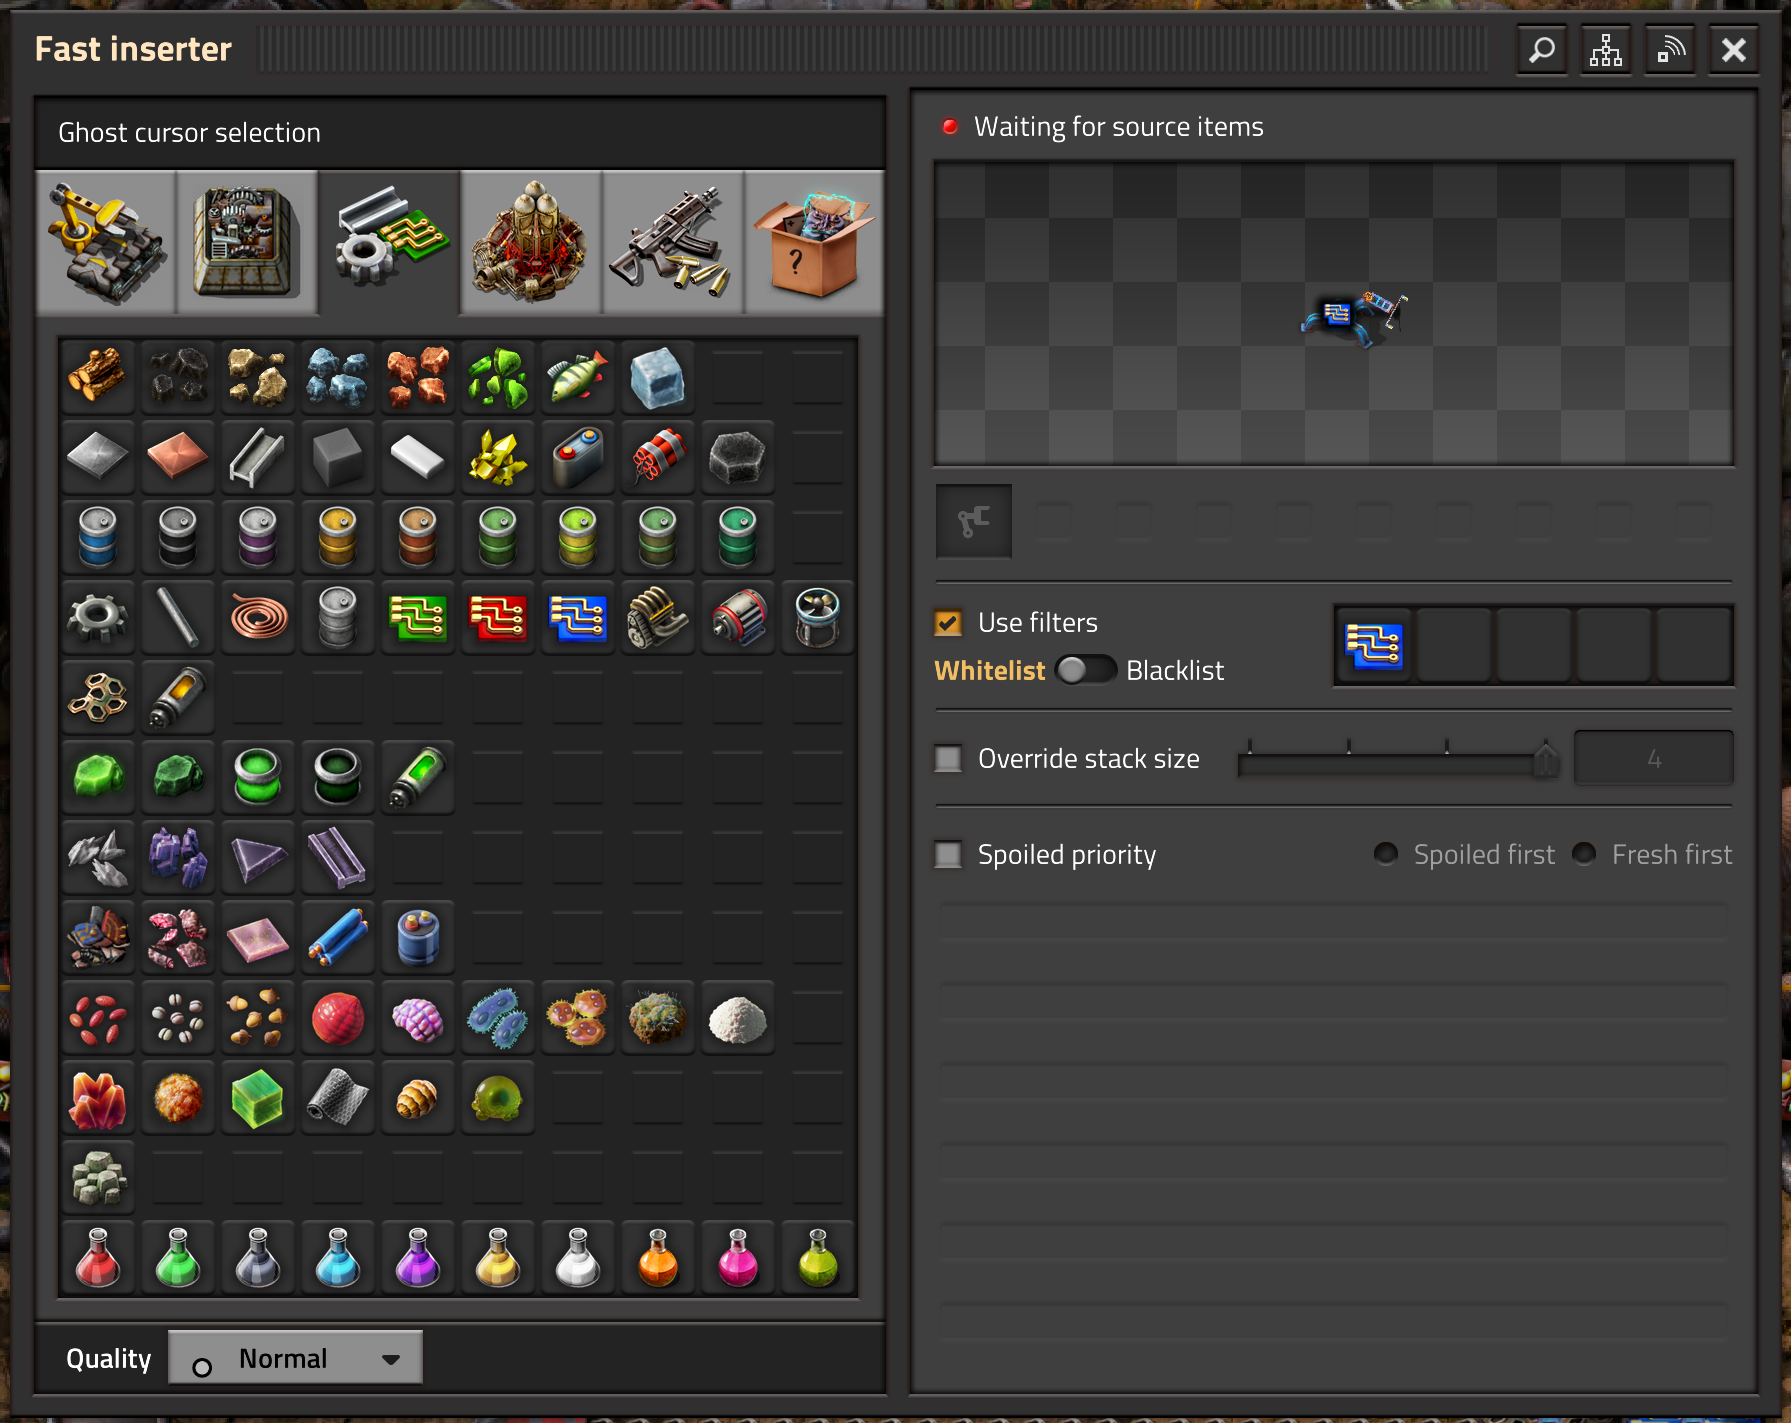Enable Override stack size checkbox
Screen dimensions: 1791x1423
948,759
